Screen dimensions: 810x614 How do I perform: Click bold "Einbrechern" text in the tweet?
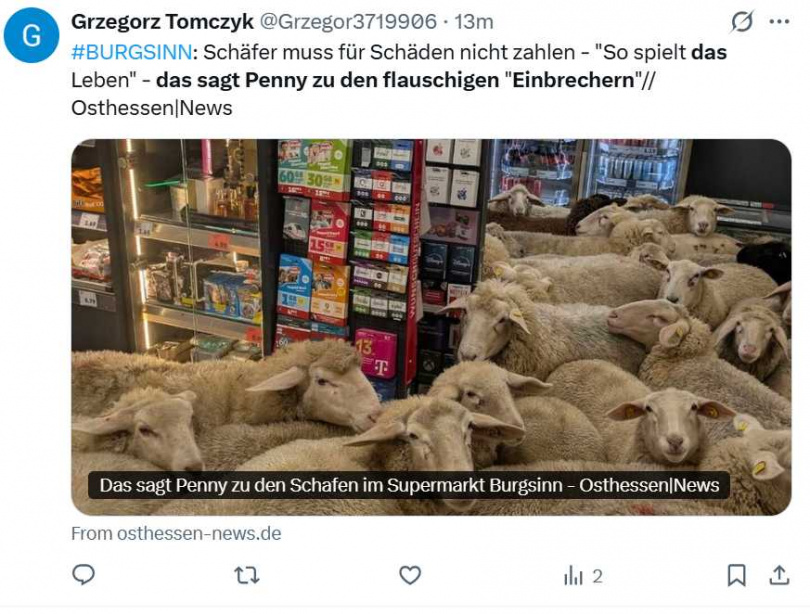coord(573,80)
